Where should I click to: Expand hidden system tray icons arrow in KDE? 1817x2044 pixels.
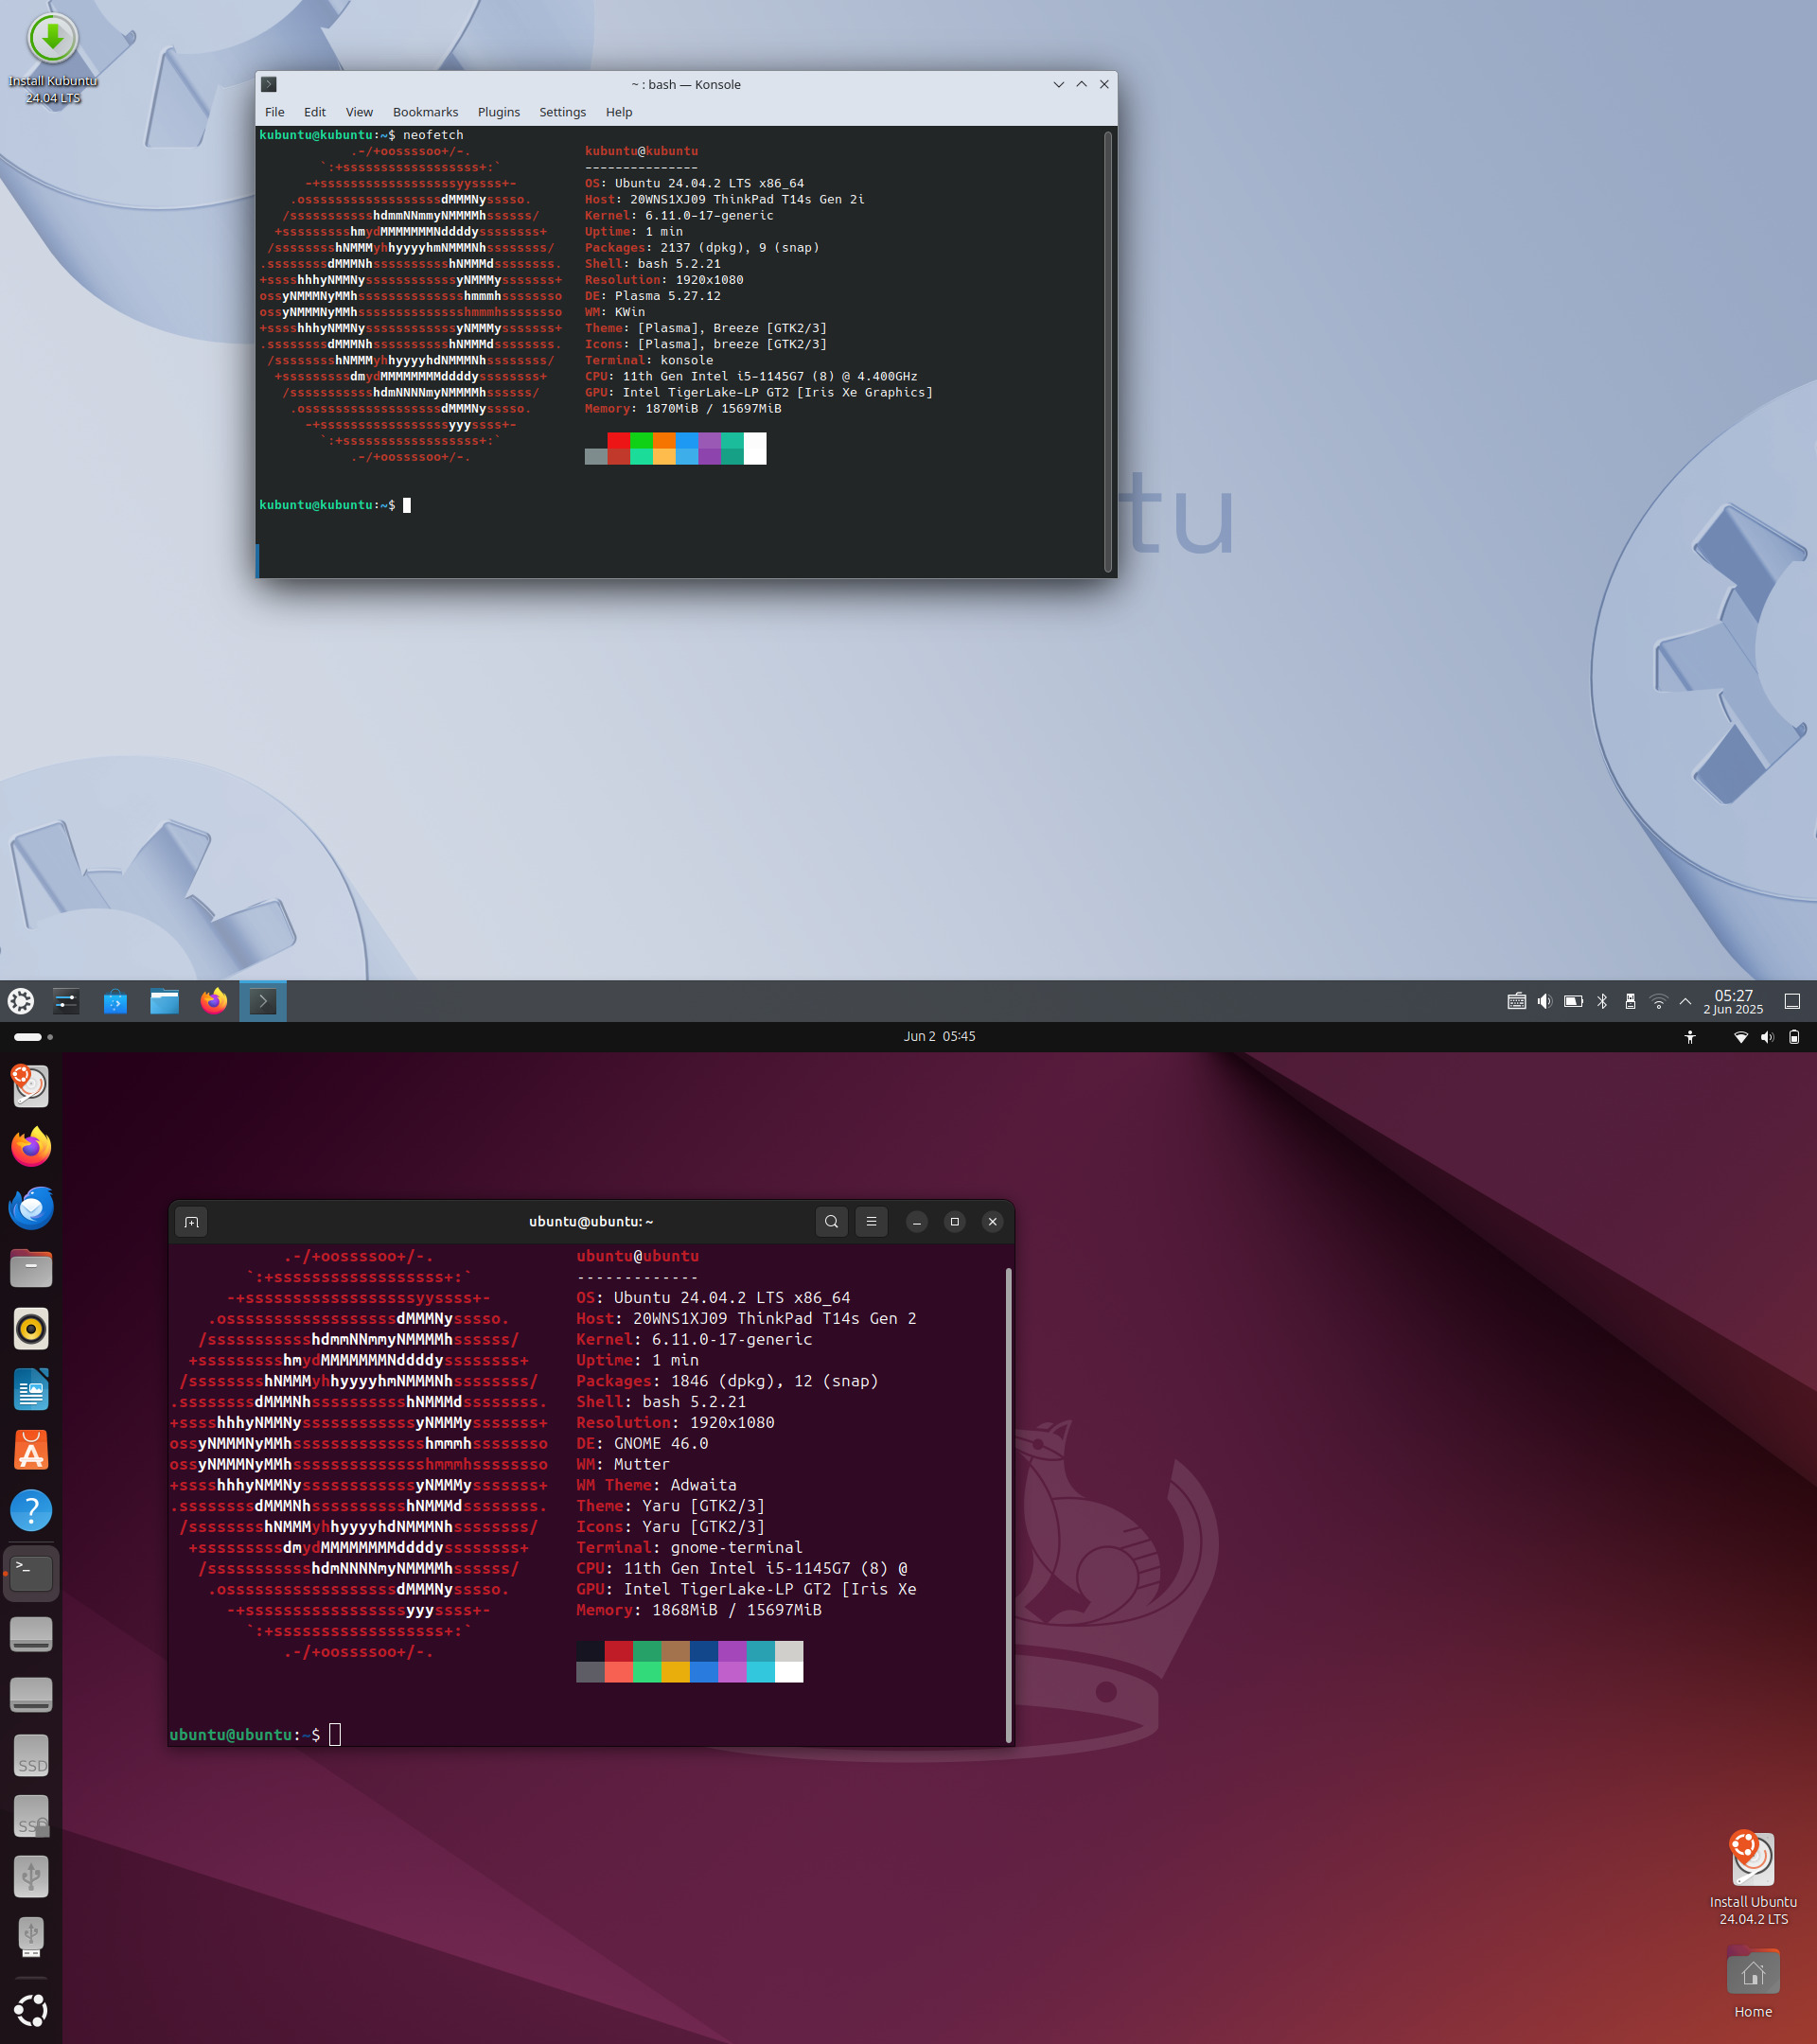point(1685,1001)
